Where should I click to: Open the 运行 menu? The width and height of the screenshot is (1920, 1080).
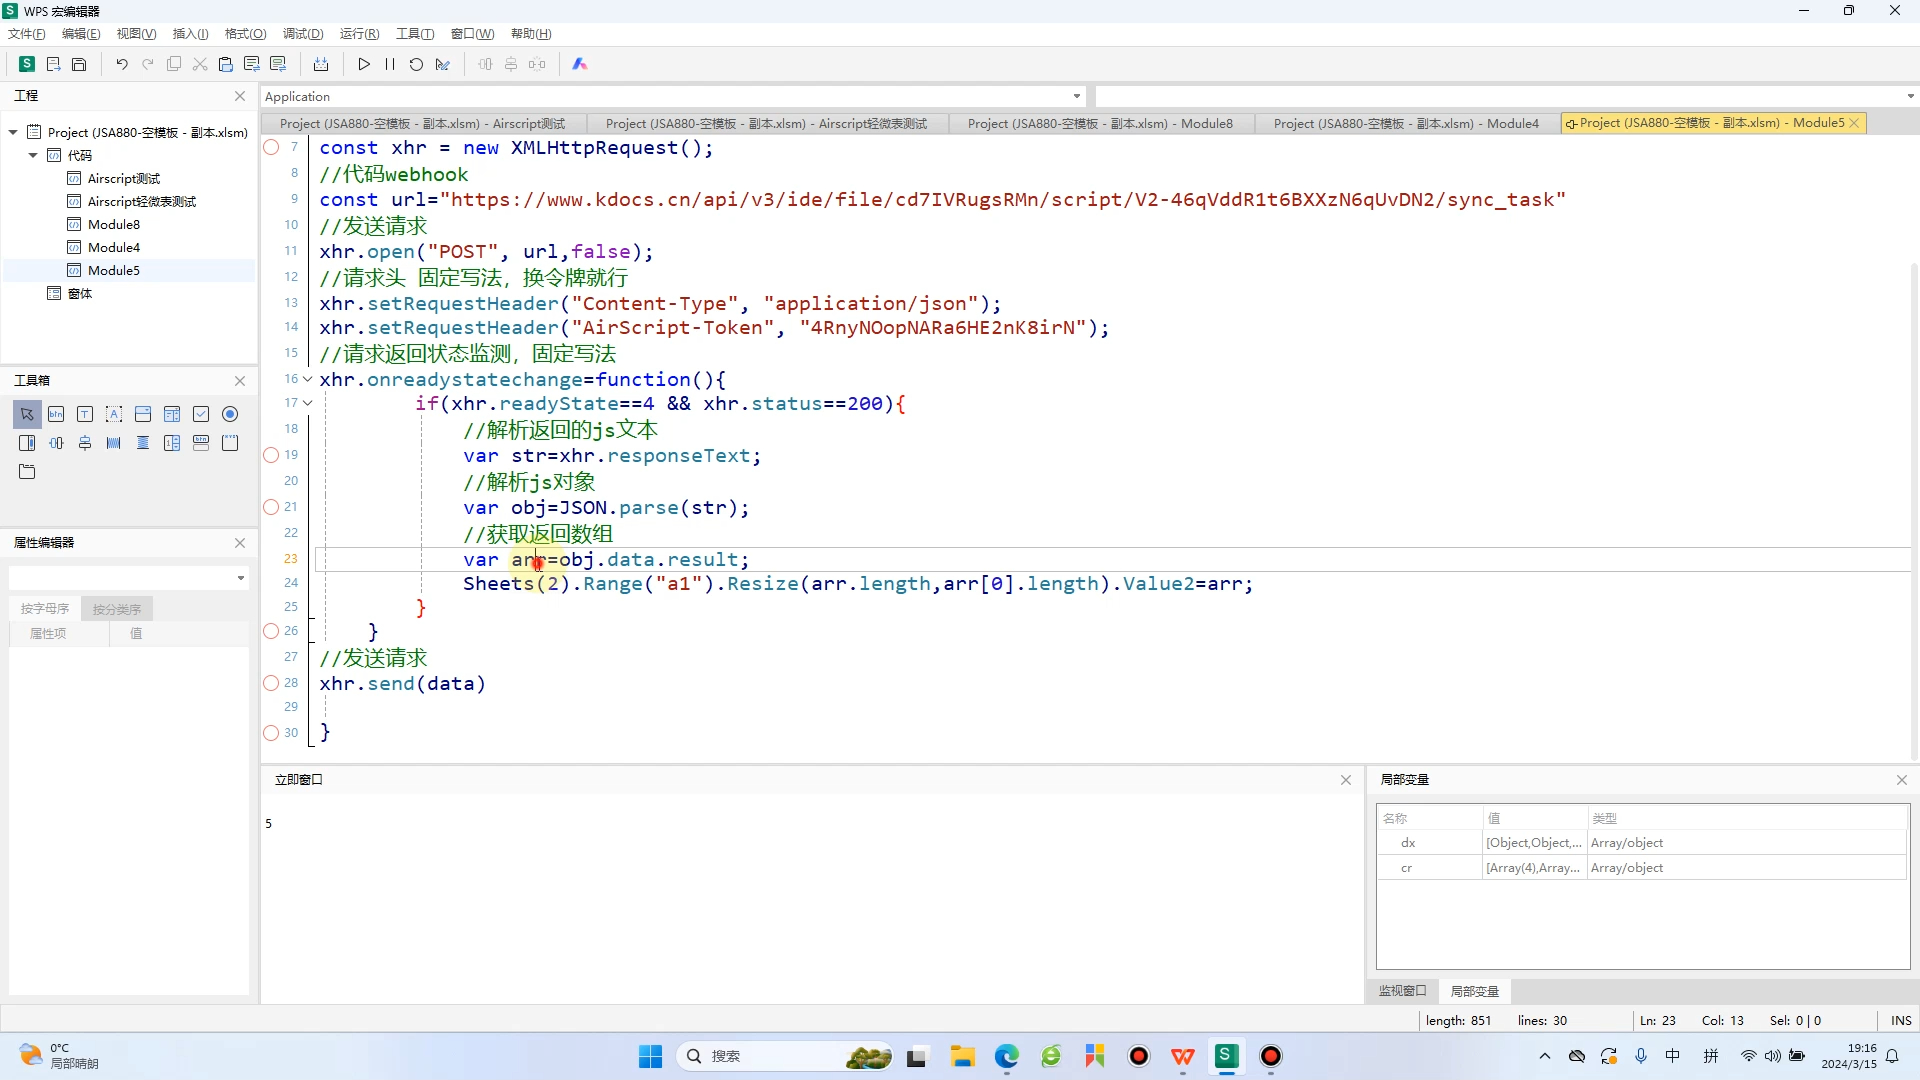[359, 34]
